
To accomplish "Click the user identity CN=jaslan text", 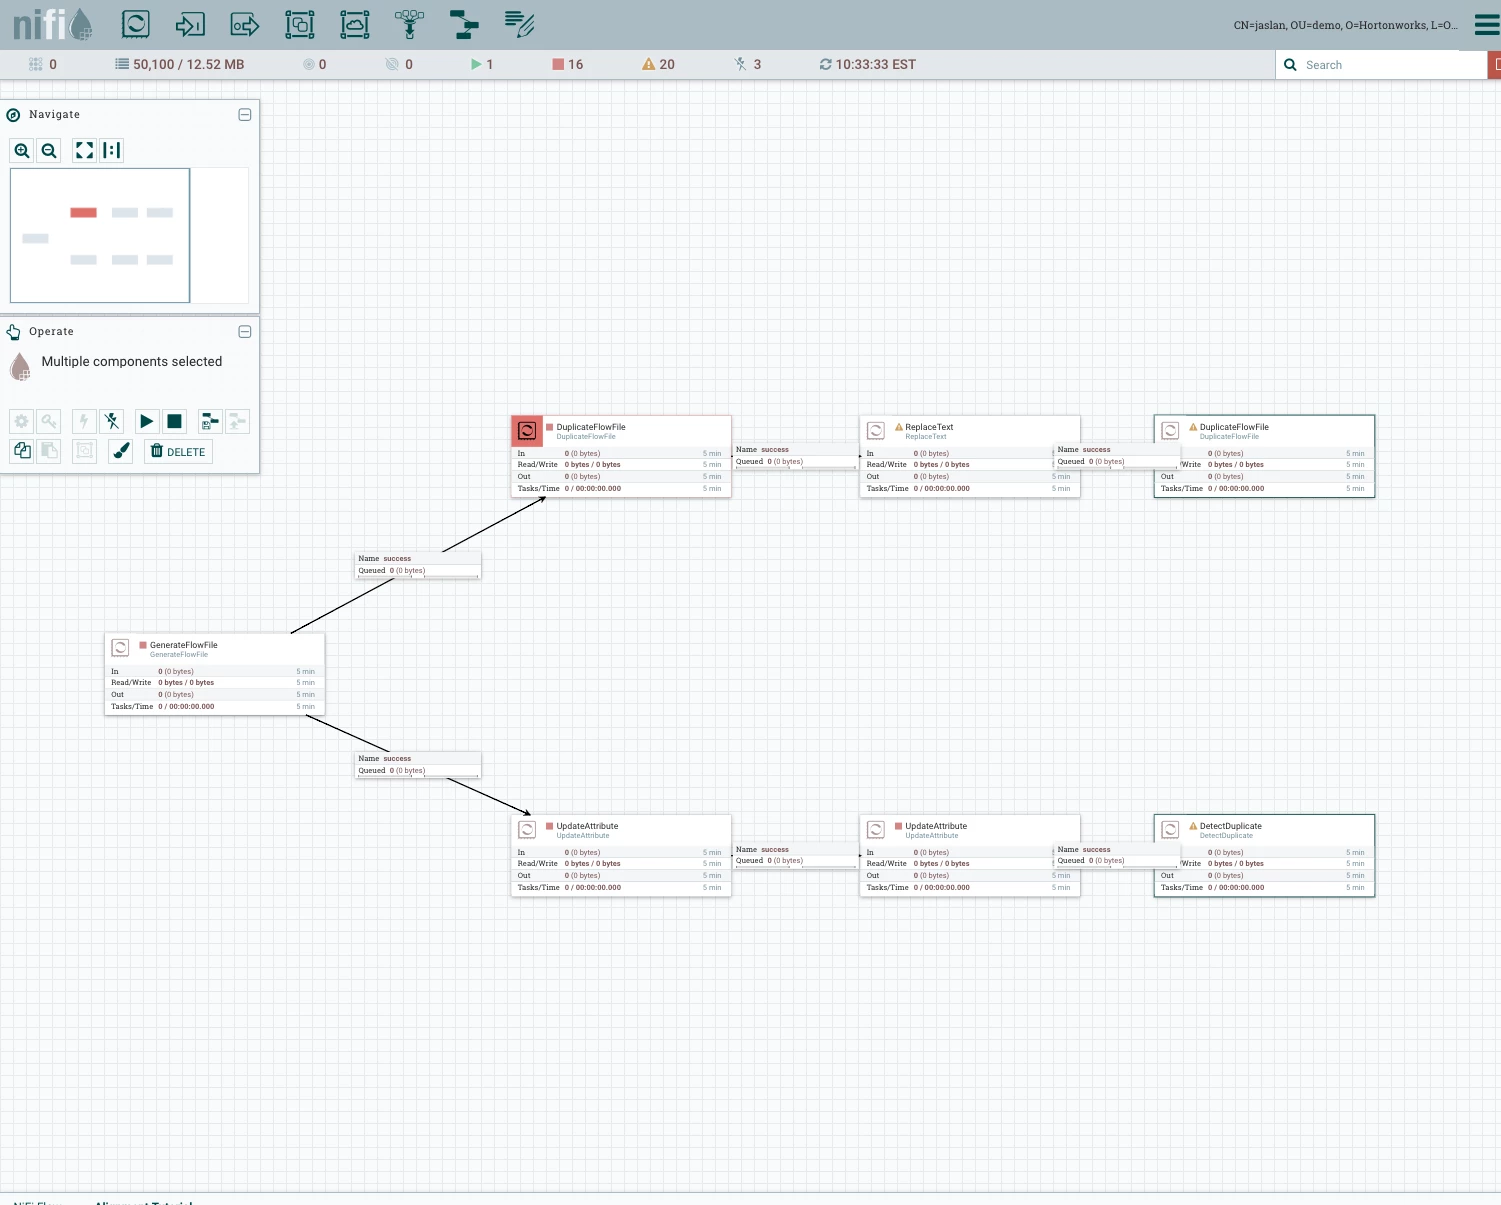I will (x=1345, y=25).
